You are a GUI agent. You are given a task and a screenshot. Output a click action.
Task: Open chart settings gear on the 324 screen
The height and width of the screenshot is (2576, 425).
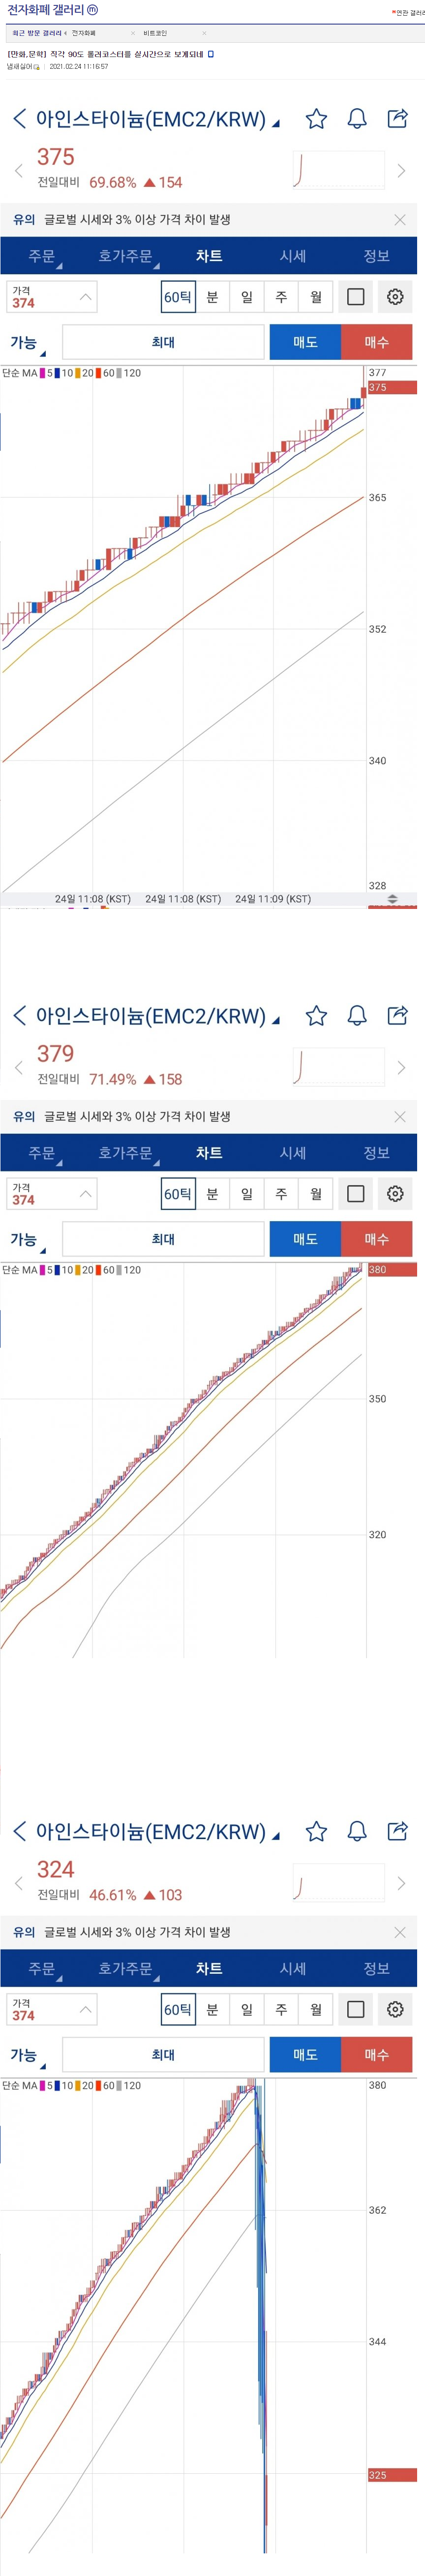pyautogui.click(x=395, y=2010)
